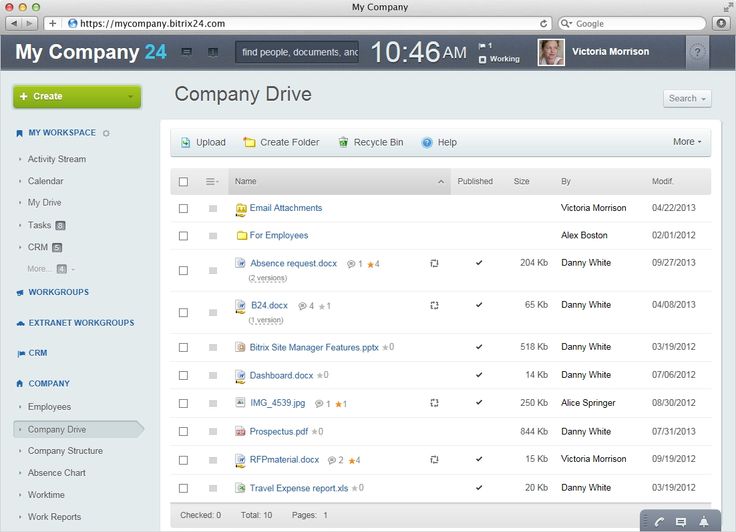Open the Search dropdown button
The width and height of the screenshot is (736, 532).
pyautogui.click(x=687, y=99)
